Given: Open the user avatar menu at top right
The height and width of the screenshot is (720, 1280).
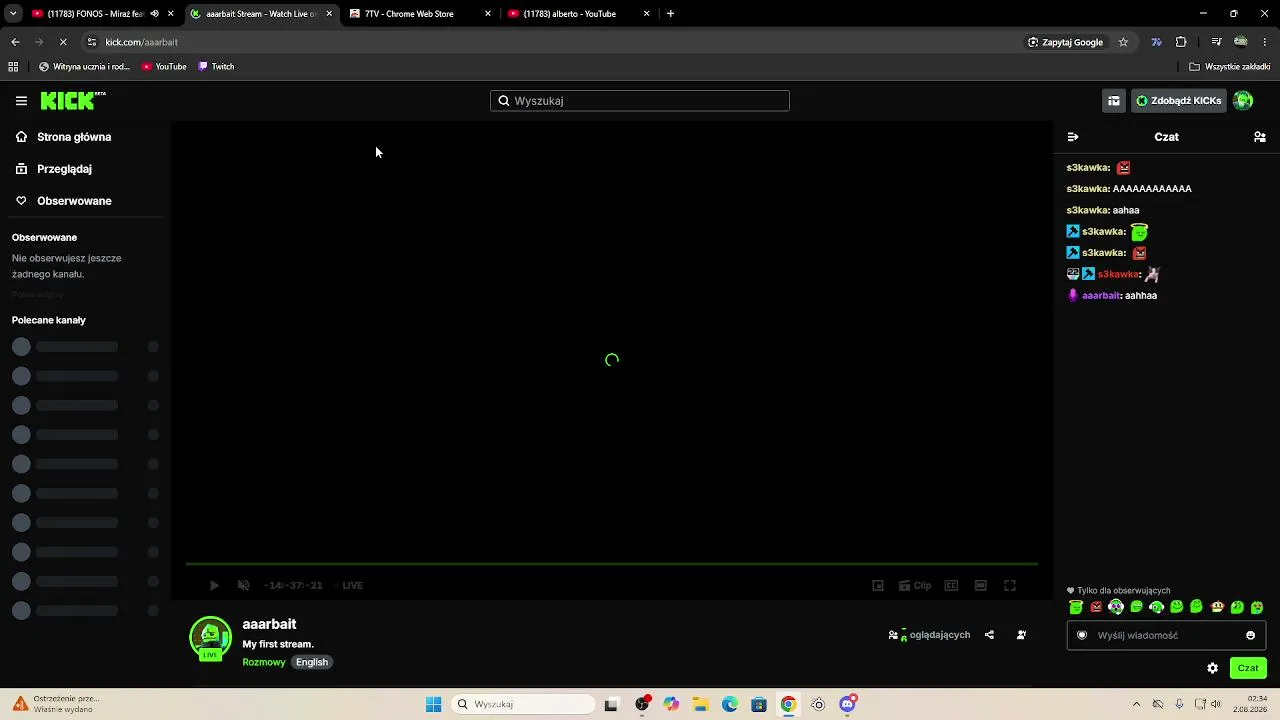Looking at the screenshot, I should tap(1243, 100).
